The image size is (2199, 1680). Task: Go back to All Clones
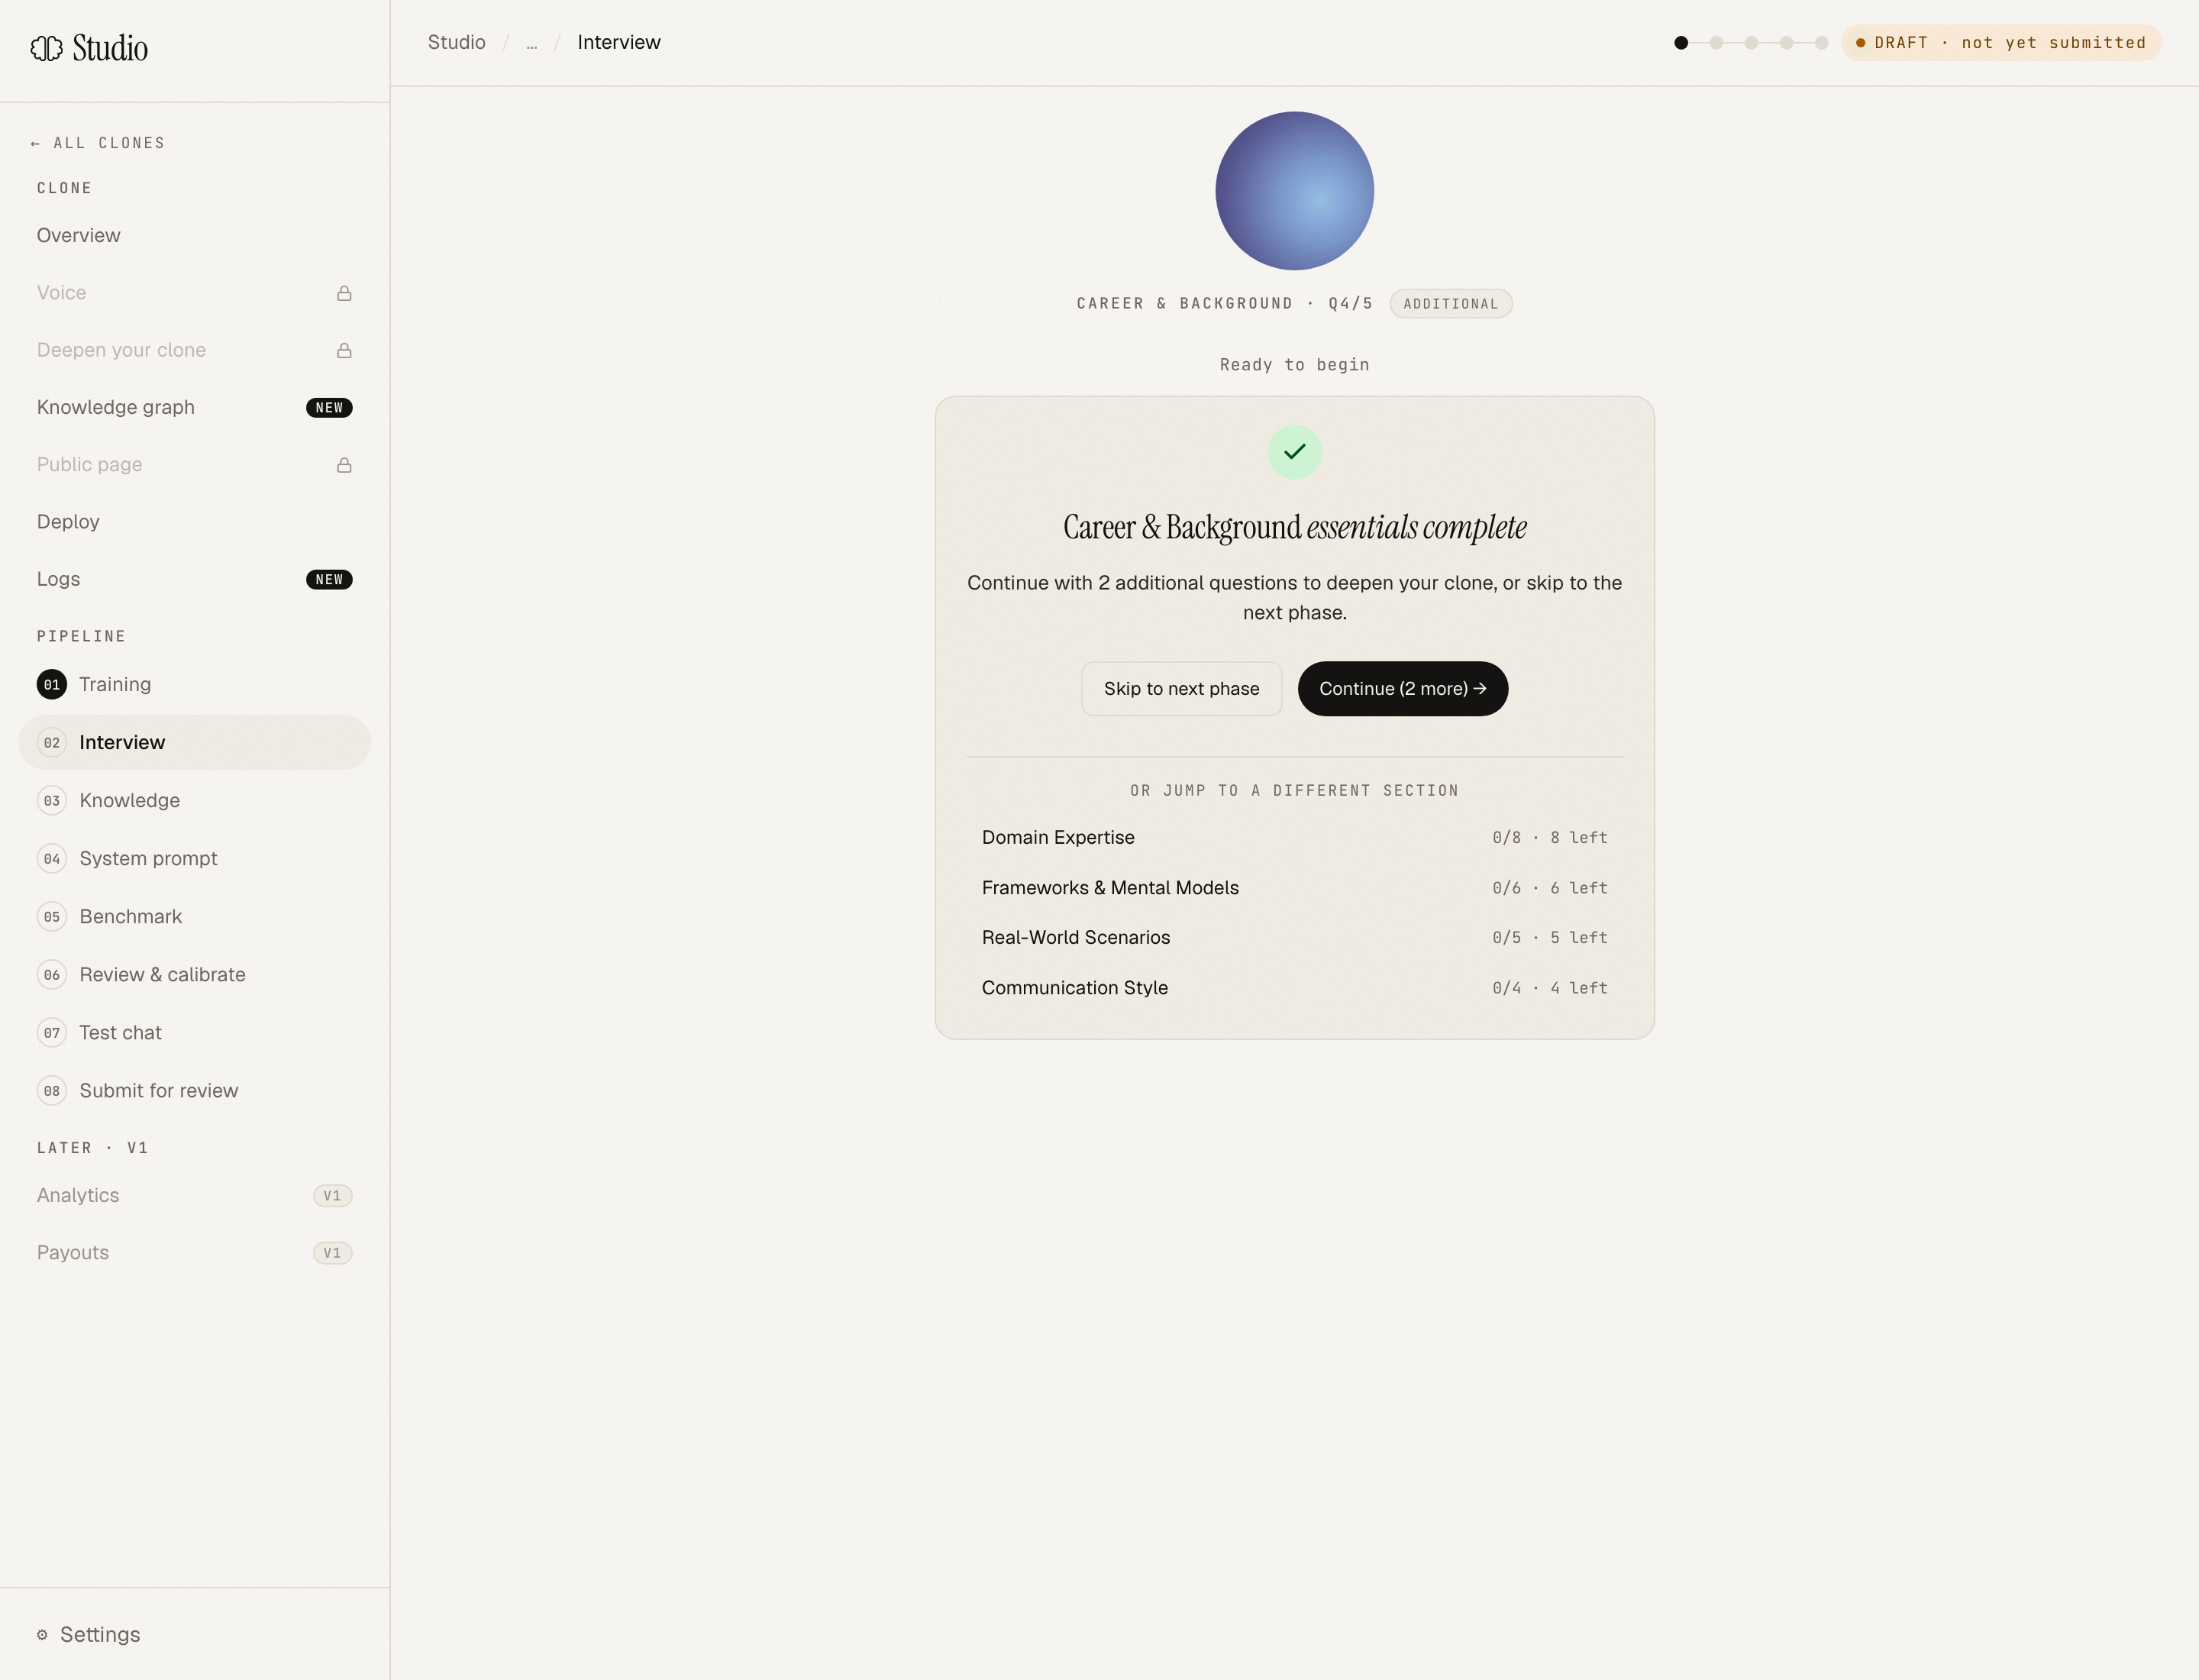[98, 143]
